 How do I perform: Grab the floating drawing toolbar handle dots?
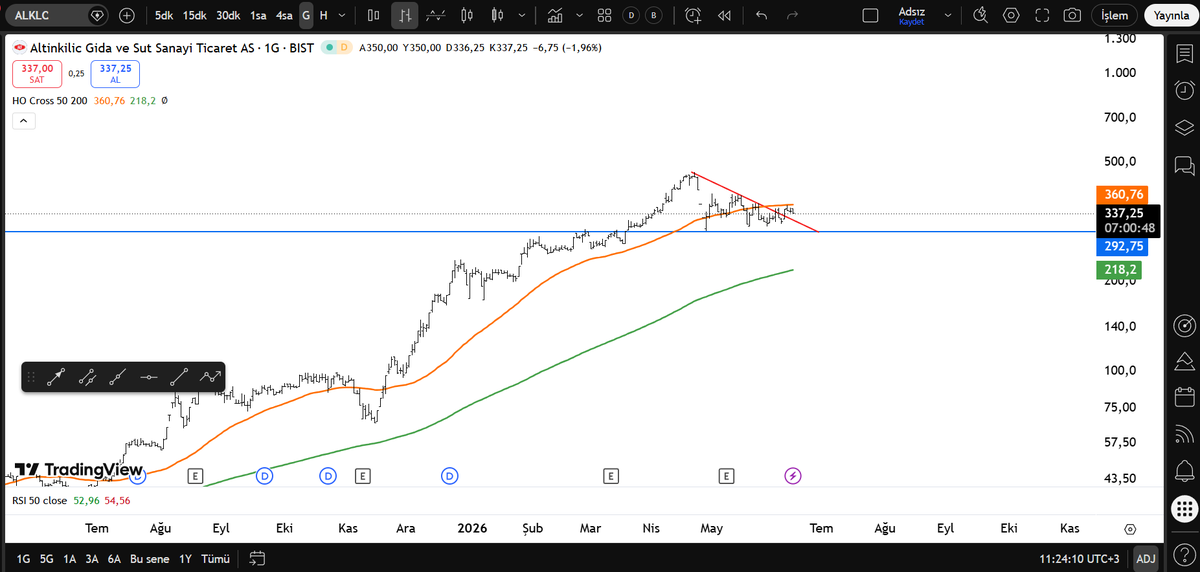click(x=31, y=377)
